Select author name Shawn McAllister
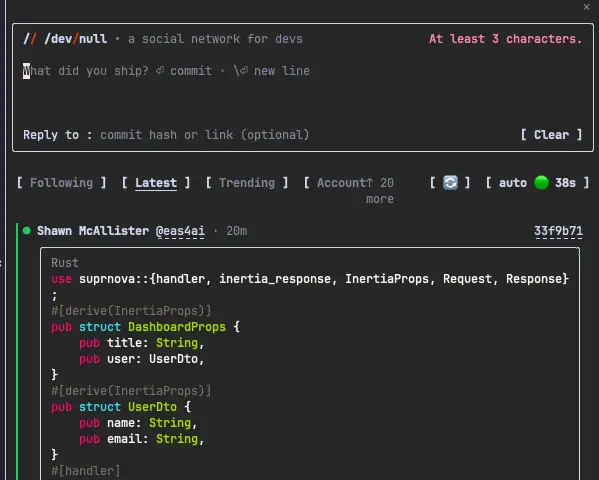 click(x=93, y=231)
